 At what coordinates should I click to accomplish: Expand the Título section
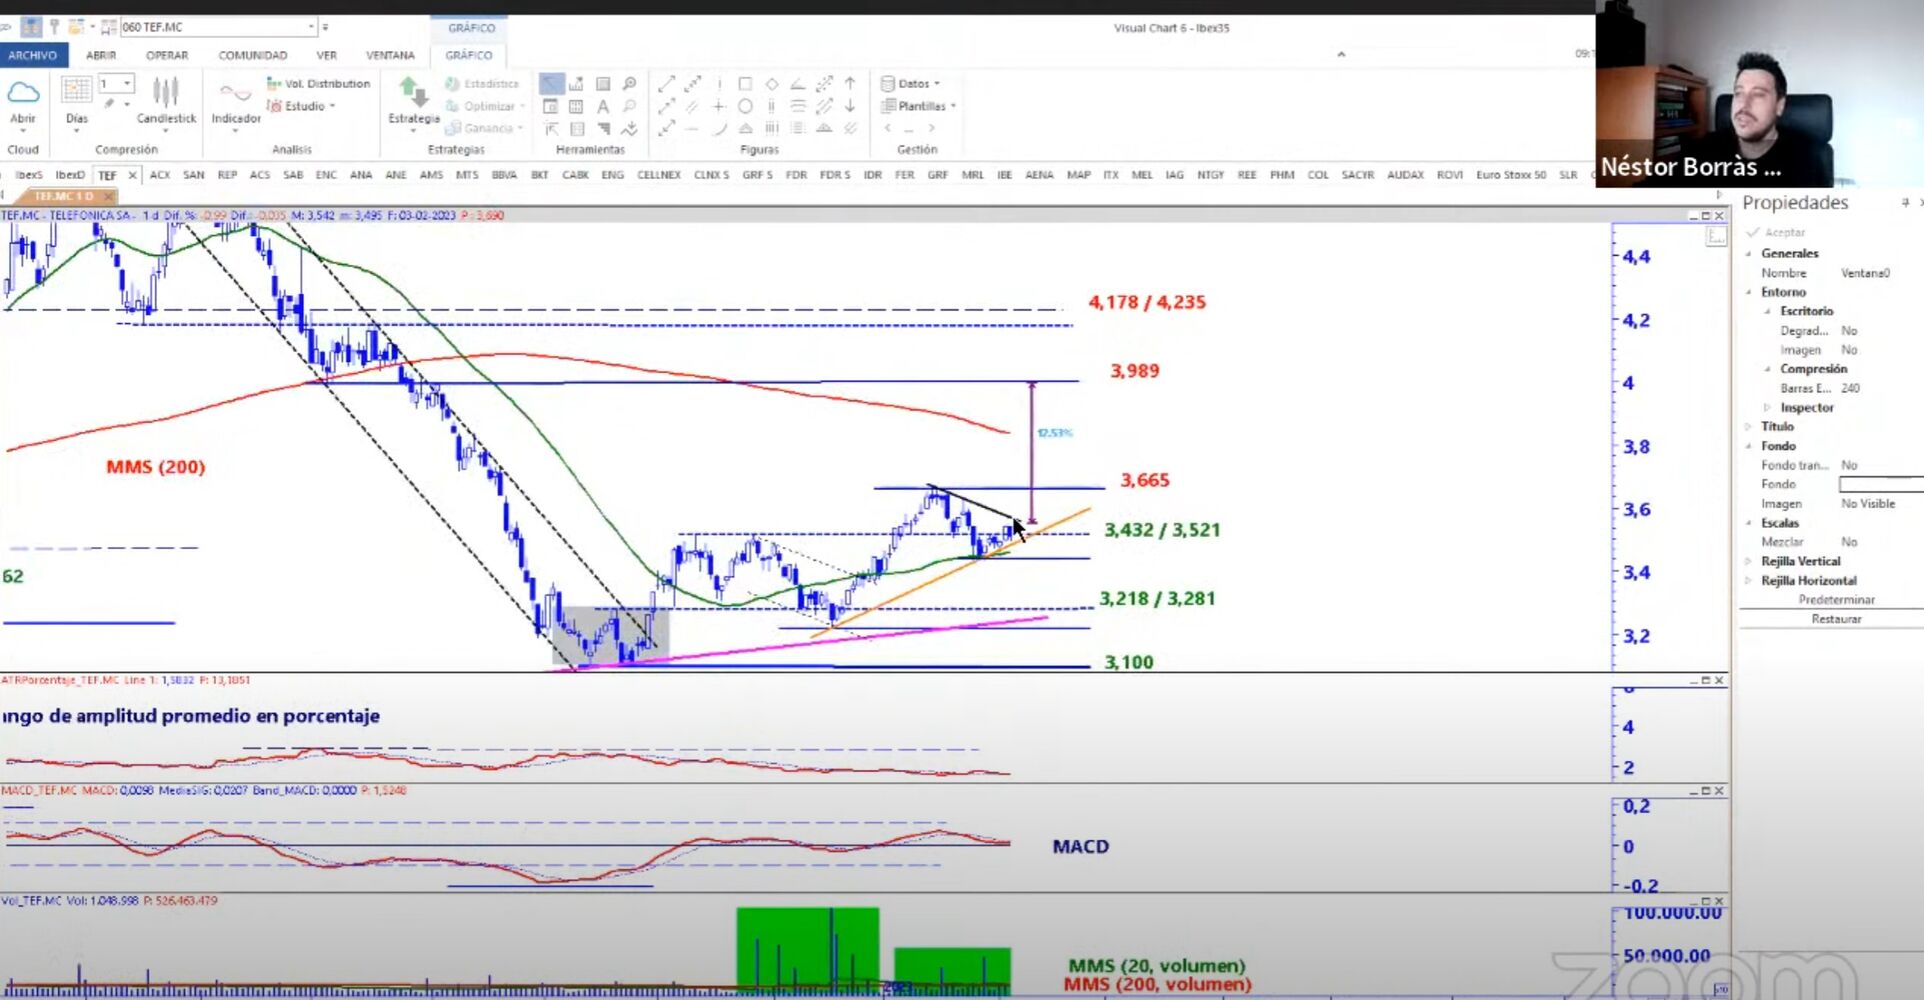coord(1749,426)
